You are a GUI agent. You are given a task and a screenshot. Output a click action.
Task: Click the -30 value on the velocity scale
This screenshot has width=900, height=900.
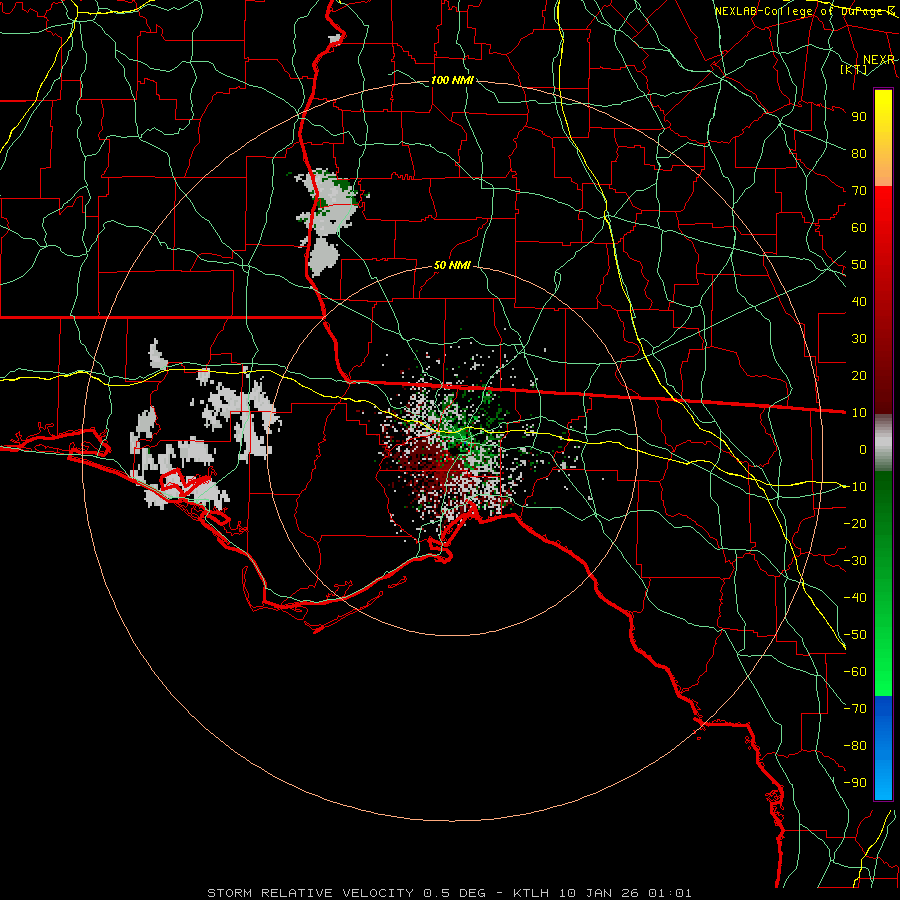pyautogui.click(x=855, y=561)
